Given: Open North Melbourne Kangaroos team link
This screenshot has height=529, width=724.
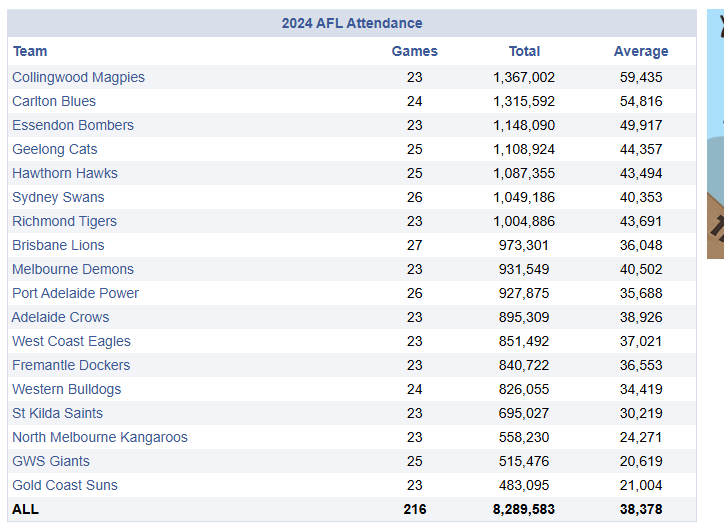Looking at the screenshot, I should pos(100,437).
